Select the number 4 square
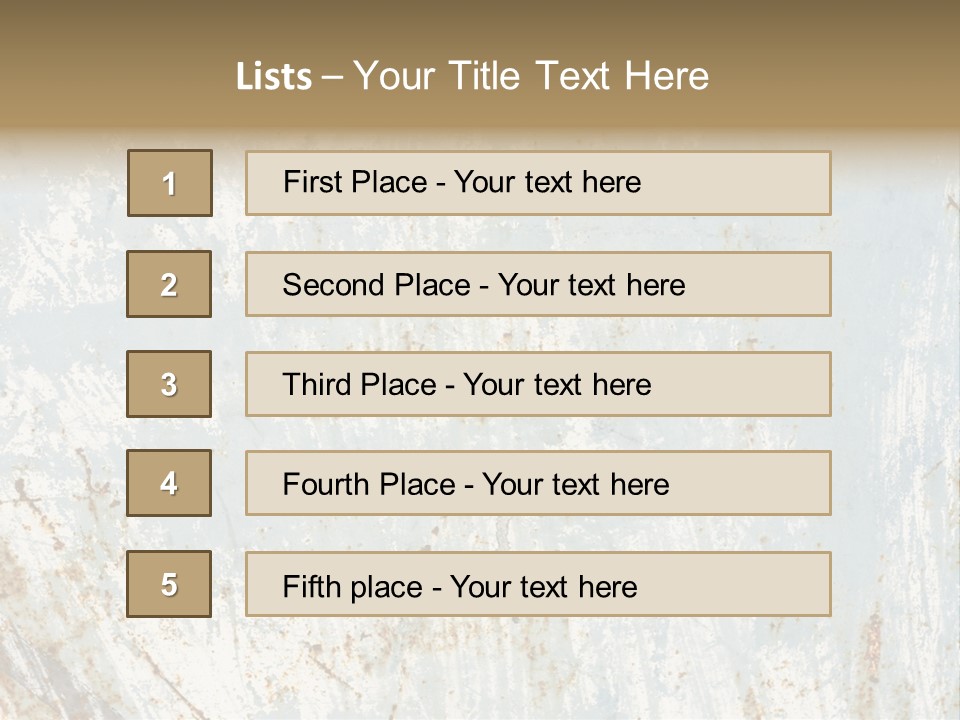This screenshot has height=720, width=960. tap(169, 483)
